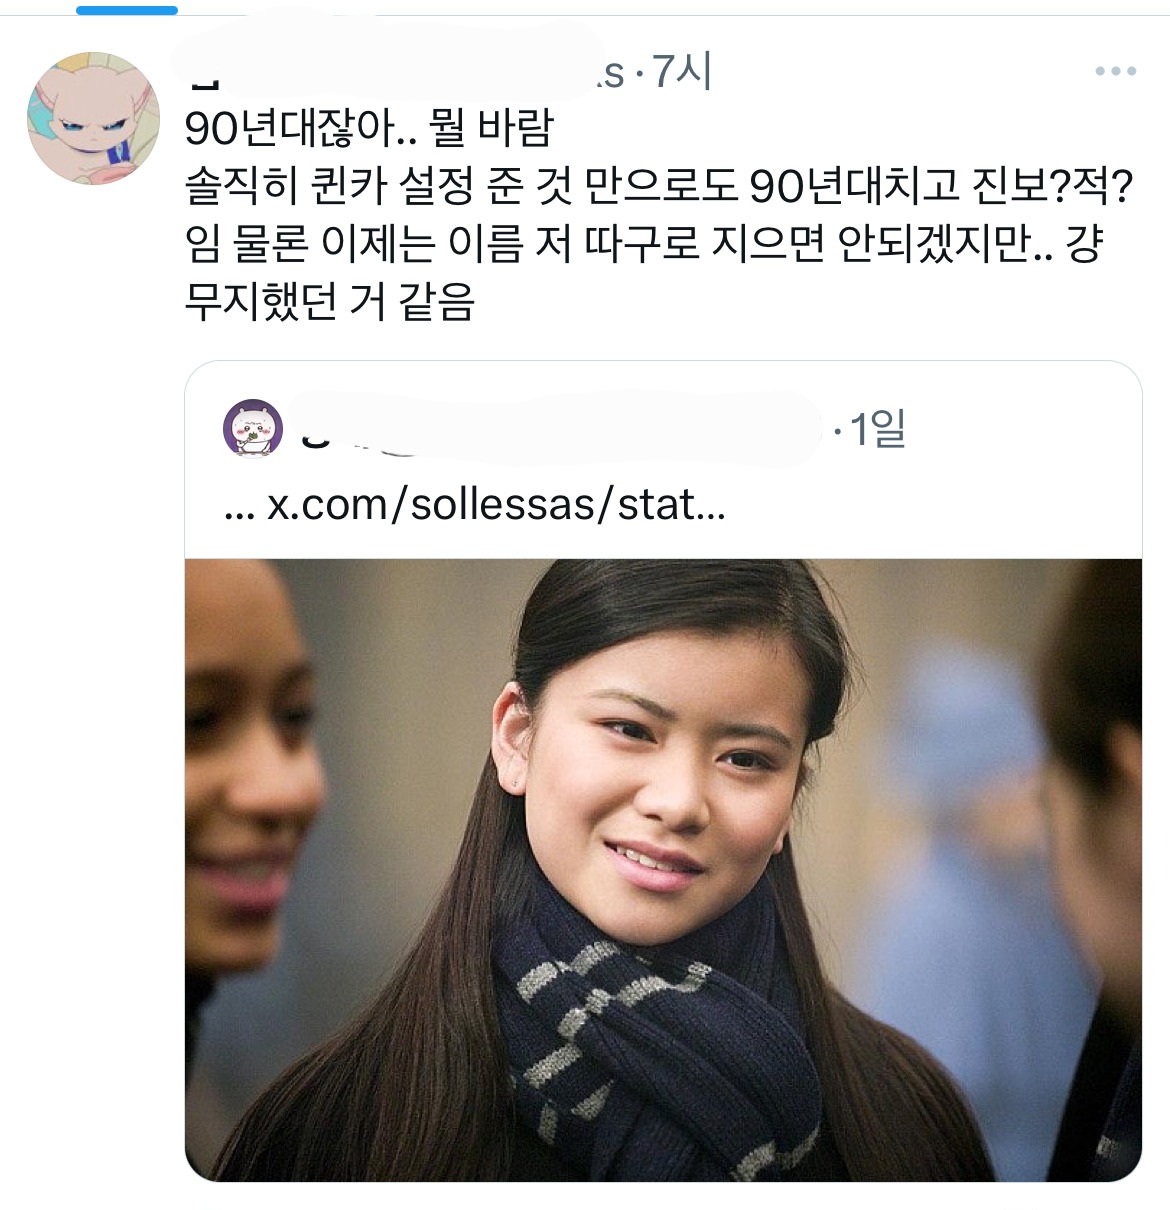Open the tweet via the 7시 timestamp
1170x1210 pixels.
click(682, 72)
